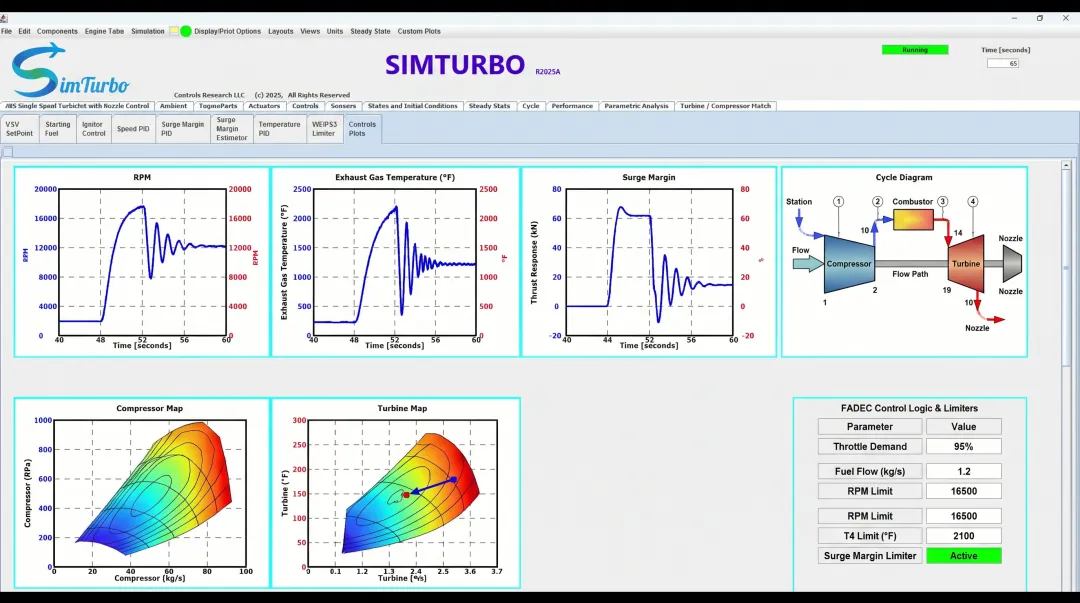This screenshot has width=1080, height=603.
Task: Select the Ignitor Control sub-tab
Action: coord(94,129)
